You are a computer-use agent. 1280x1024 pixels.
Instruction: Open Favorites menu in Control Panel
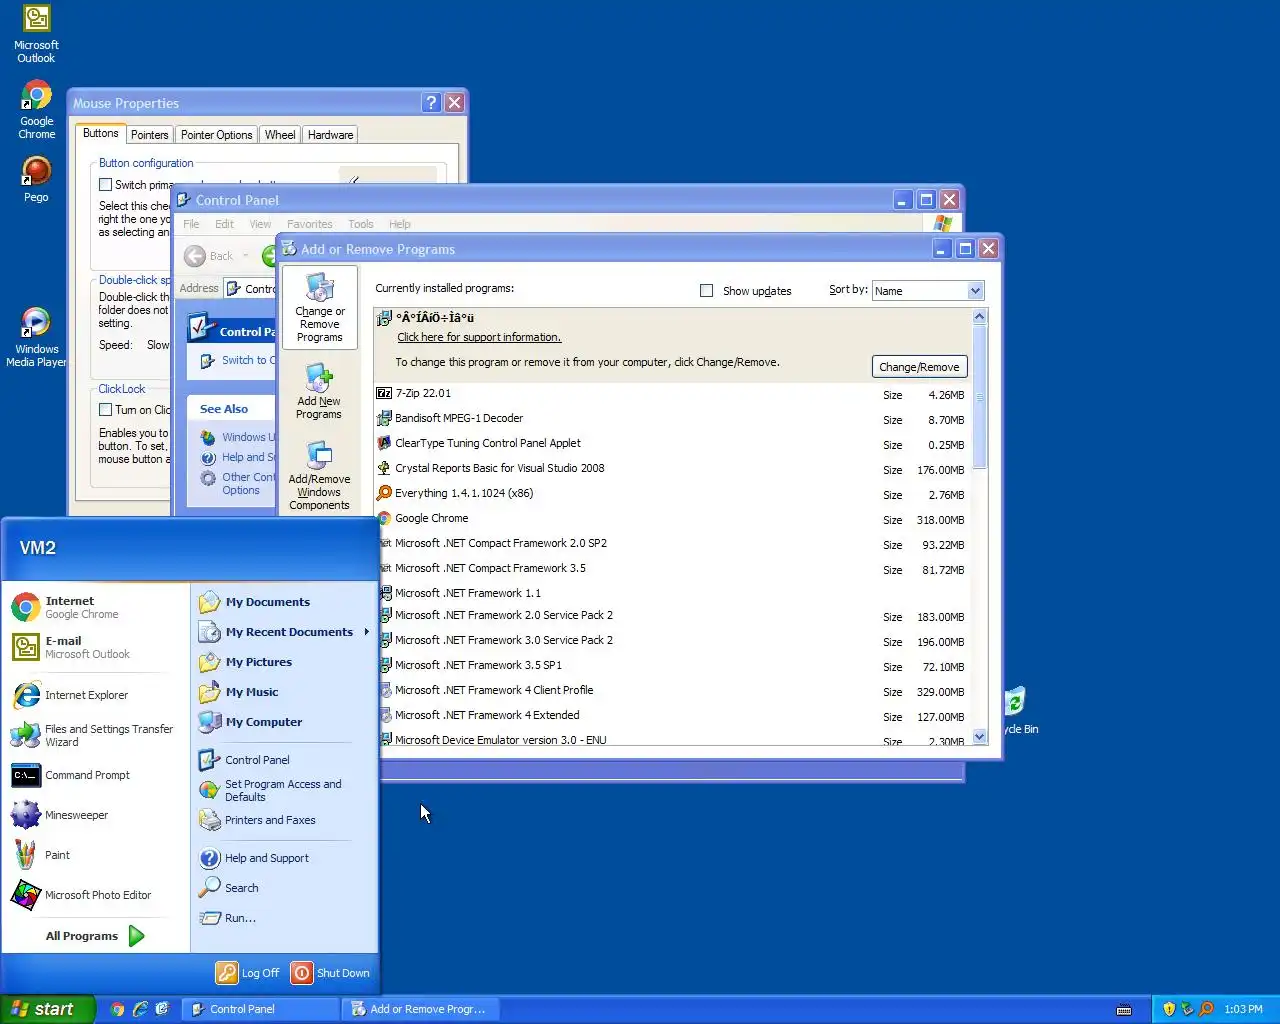(x=309, y=224)
